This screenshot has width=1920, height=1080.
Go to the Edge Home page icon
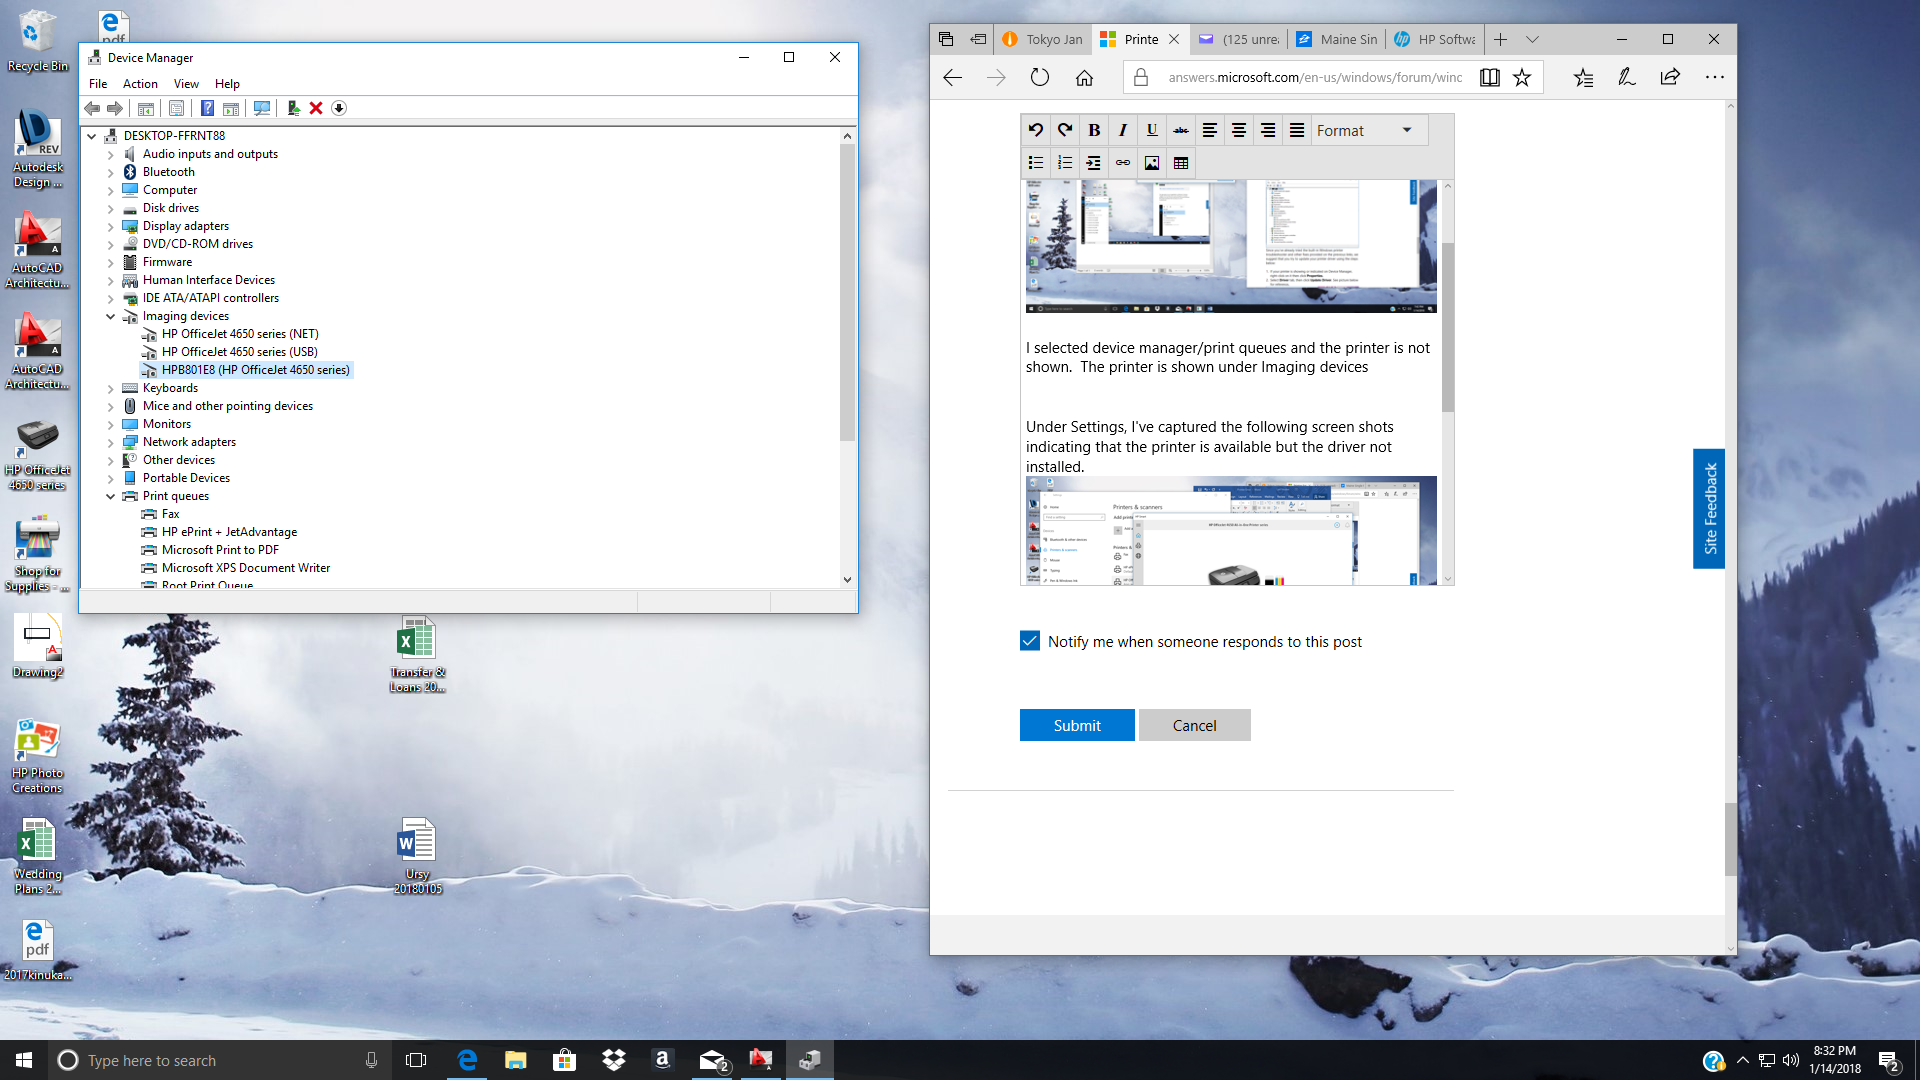[1084, 77]
